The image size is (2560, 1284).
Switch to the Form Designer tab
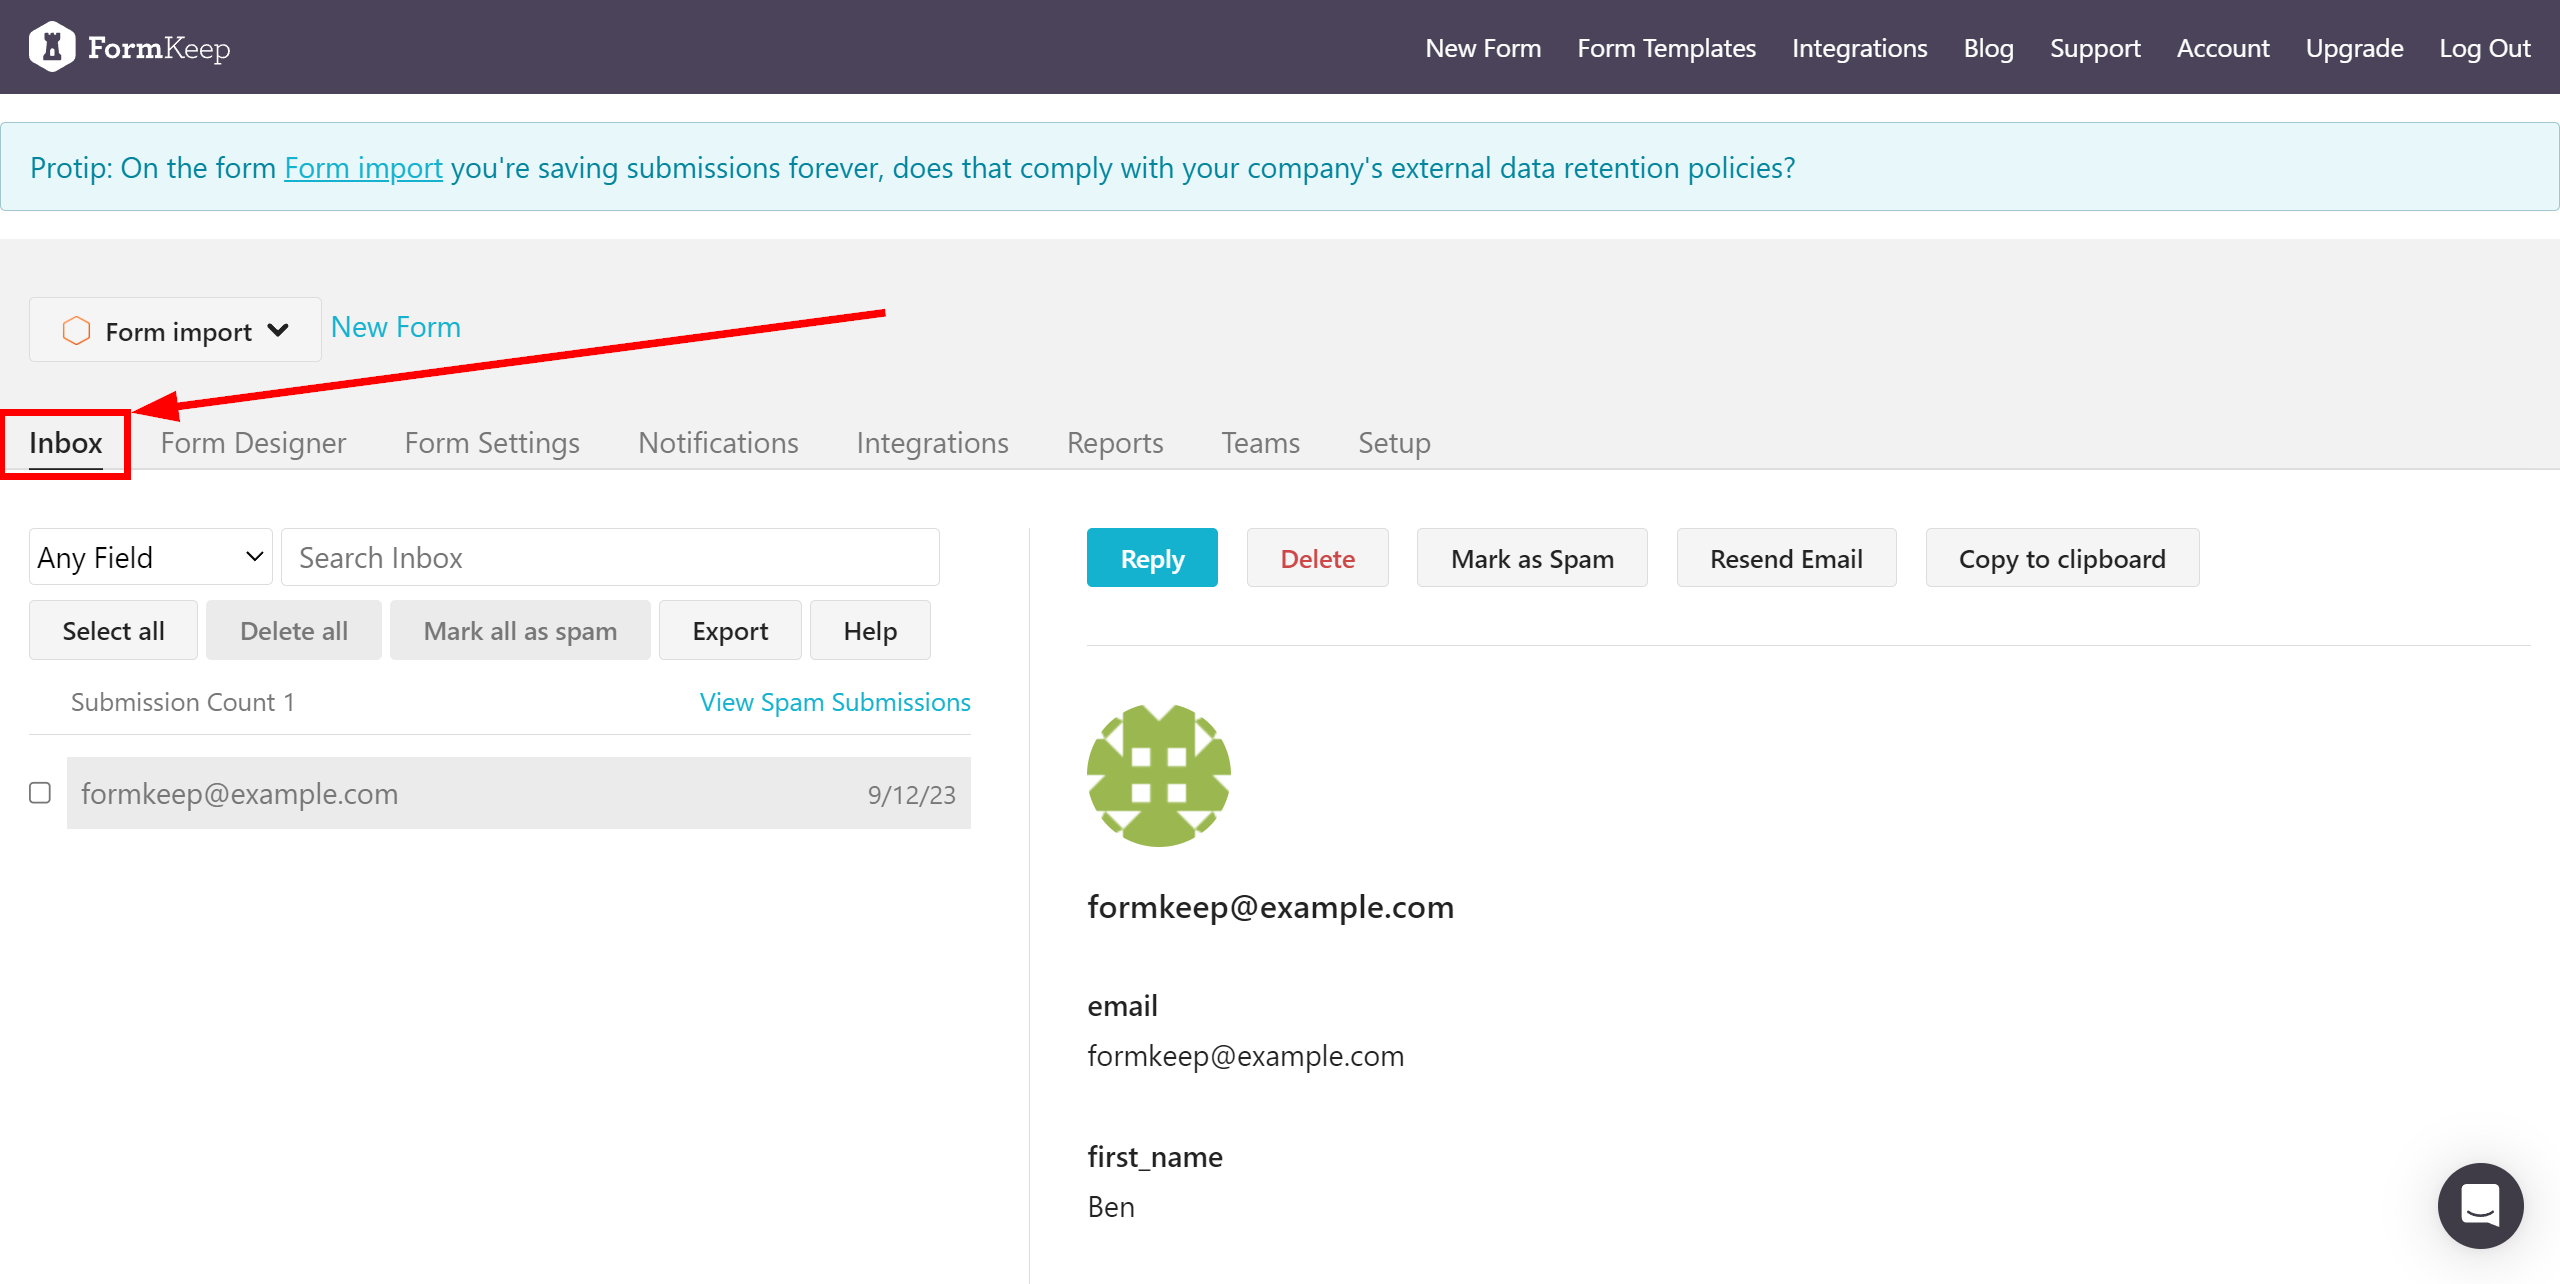255,442
